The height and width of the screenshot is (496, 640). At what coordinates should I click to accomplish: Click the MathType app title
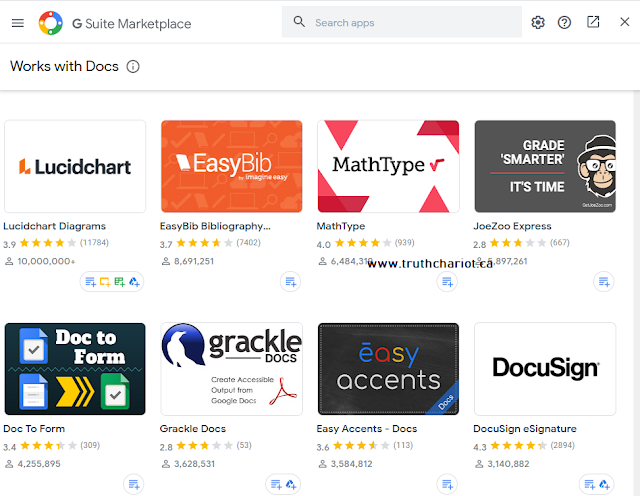click(x=341, y=226)
